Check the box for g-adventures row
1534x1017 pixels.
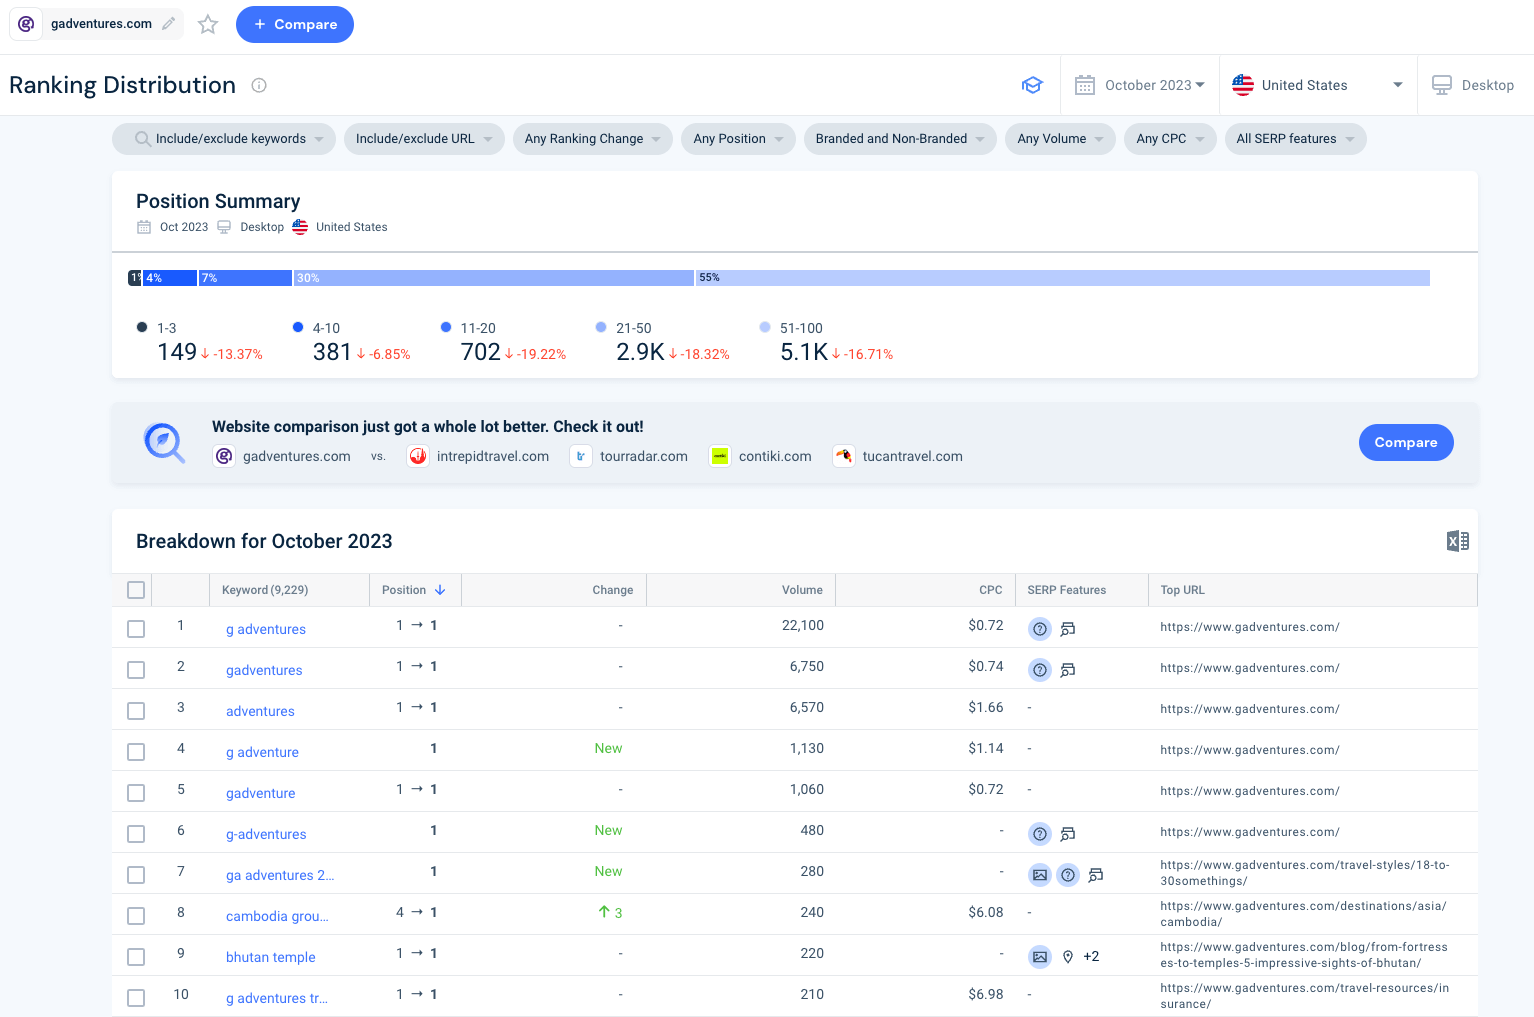(x=136, y=834)
